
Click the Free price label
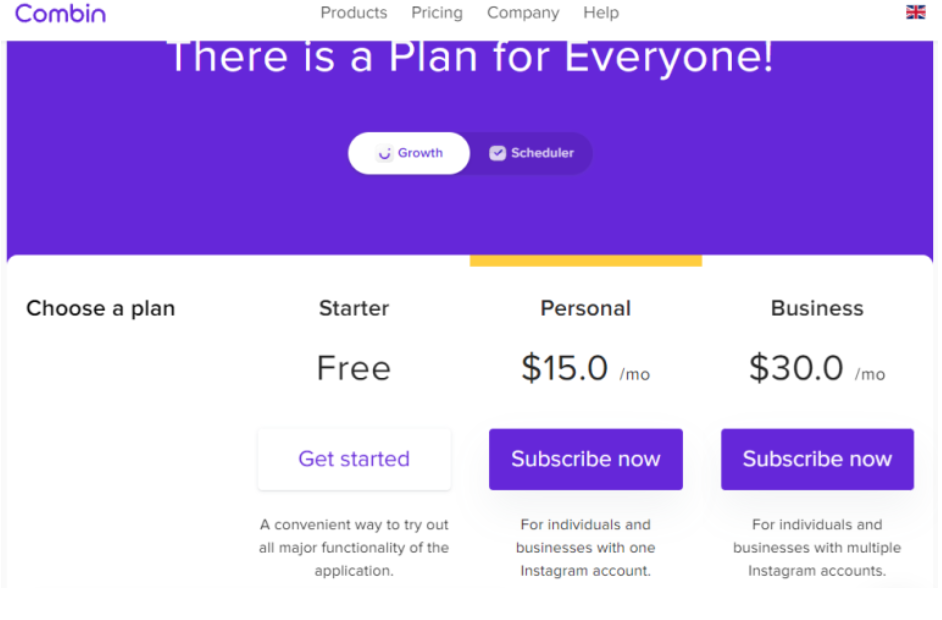(354, 368)
